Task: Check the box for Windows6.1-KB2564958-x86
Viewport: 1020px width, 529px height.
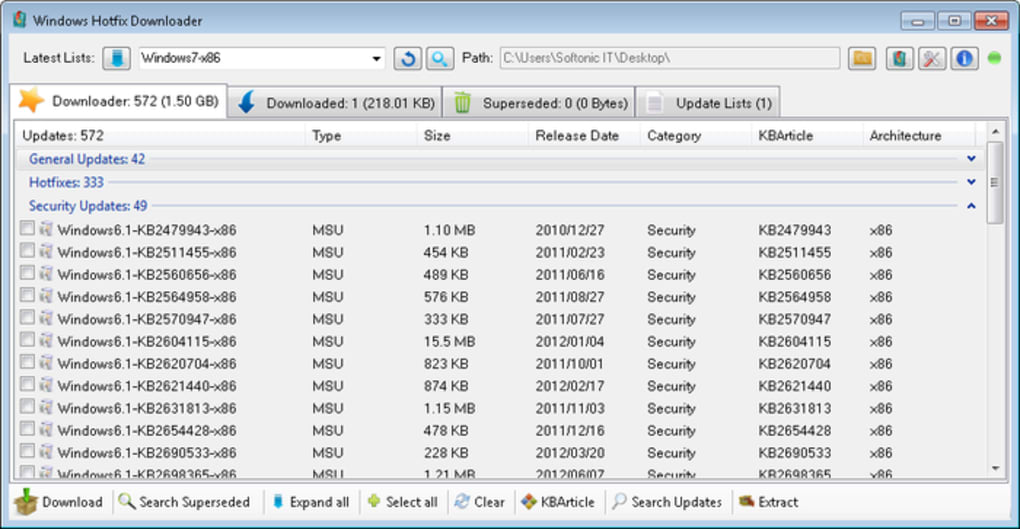Action: [27, 295]
